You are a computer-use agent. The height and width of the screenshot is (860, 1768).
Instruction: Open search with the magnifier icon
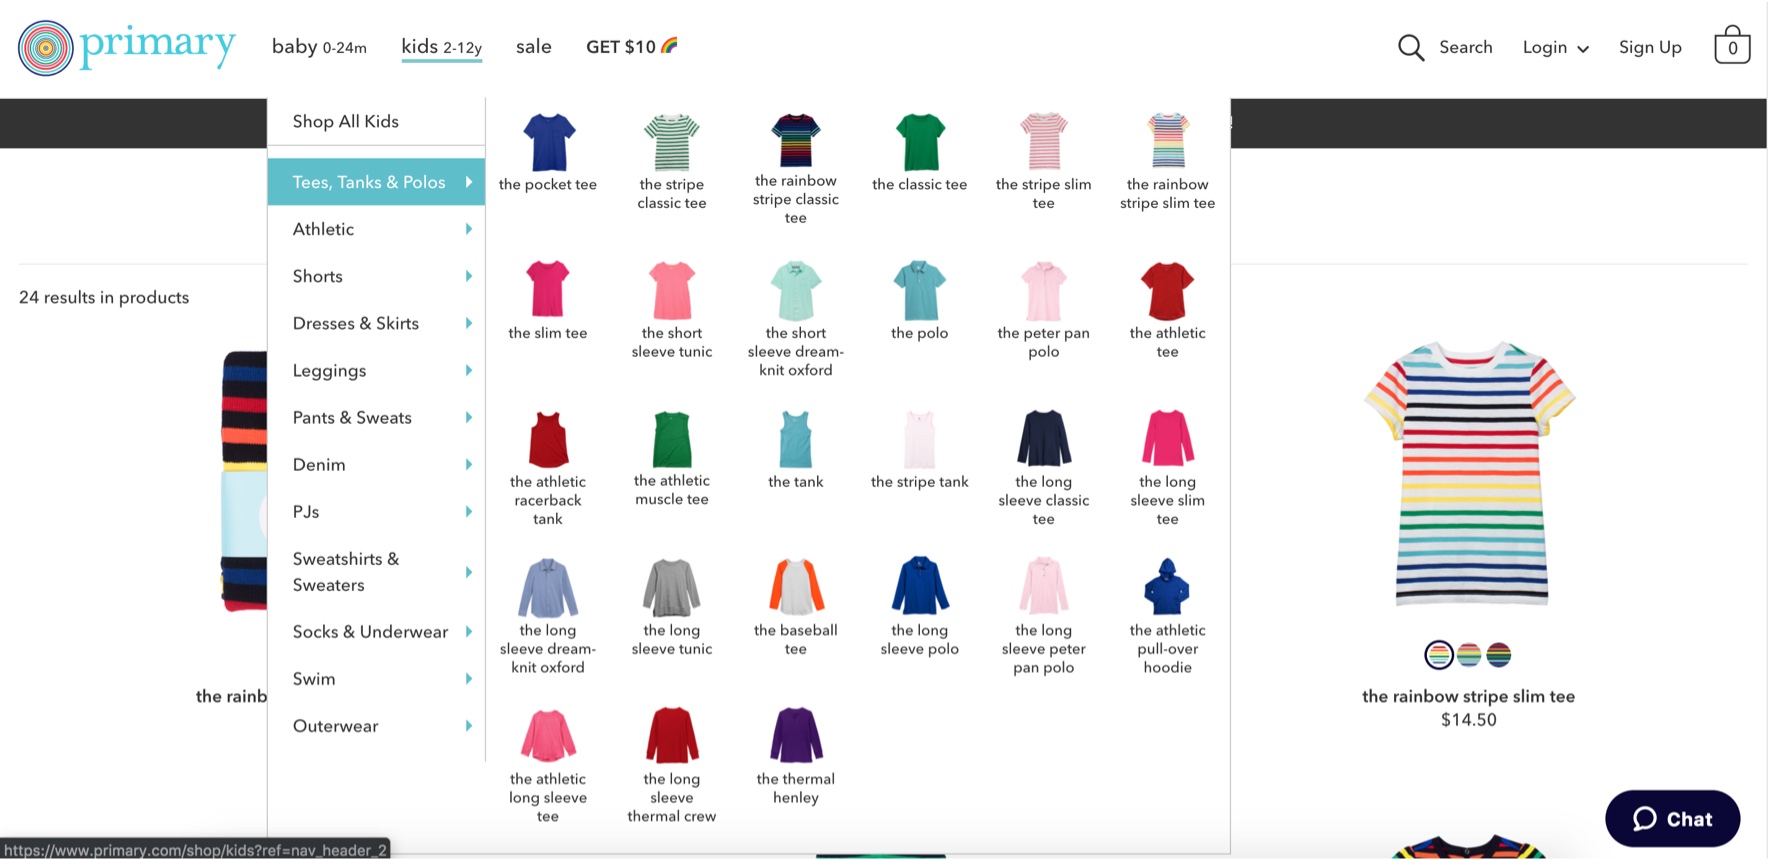pyautogui.click(x=1410, y=47)
